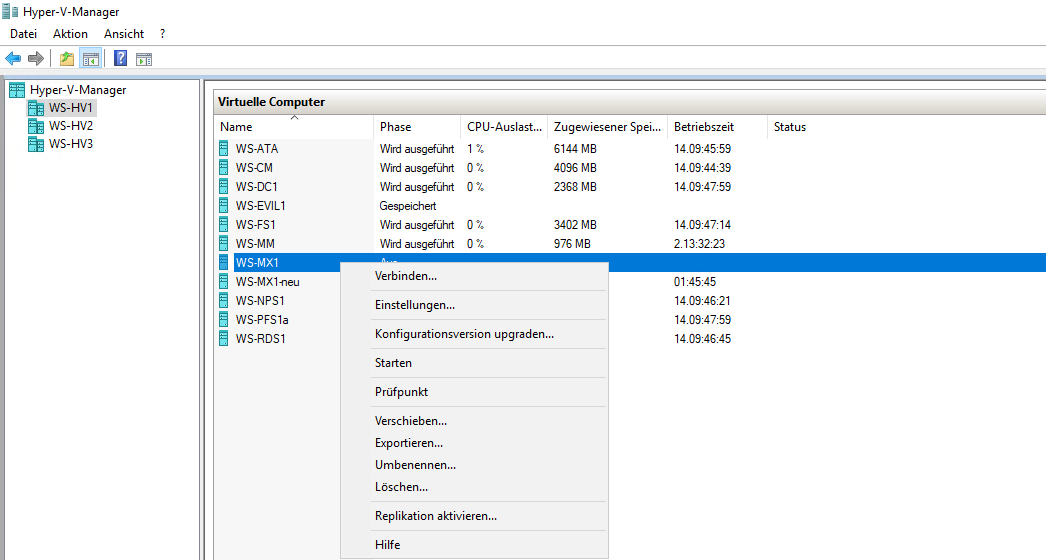
Task: Select the WS-ATA virtual machine name
Action: pyautogui.click(x=257, y=149)
